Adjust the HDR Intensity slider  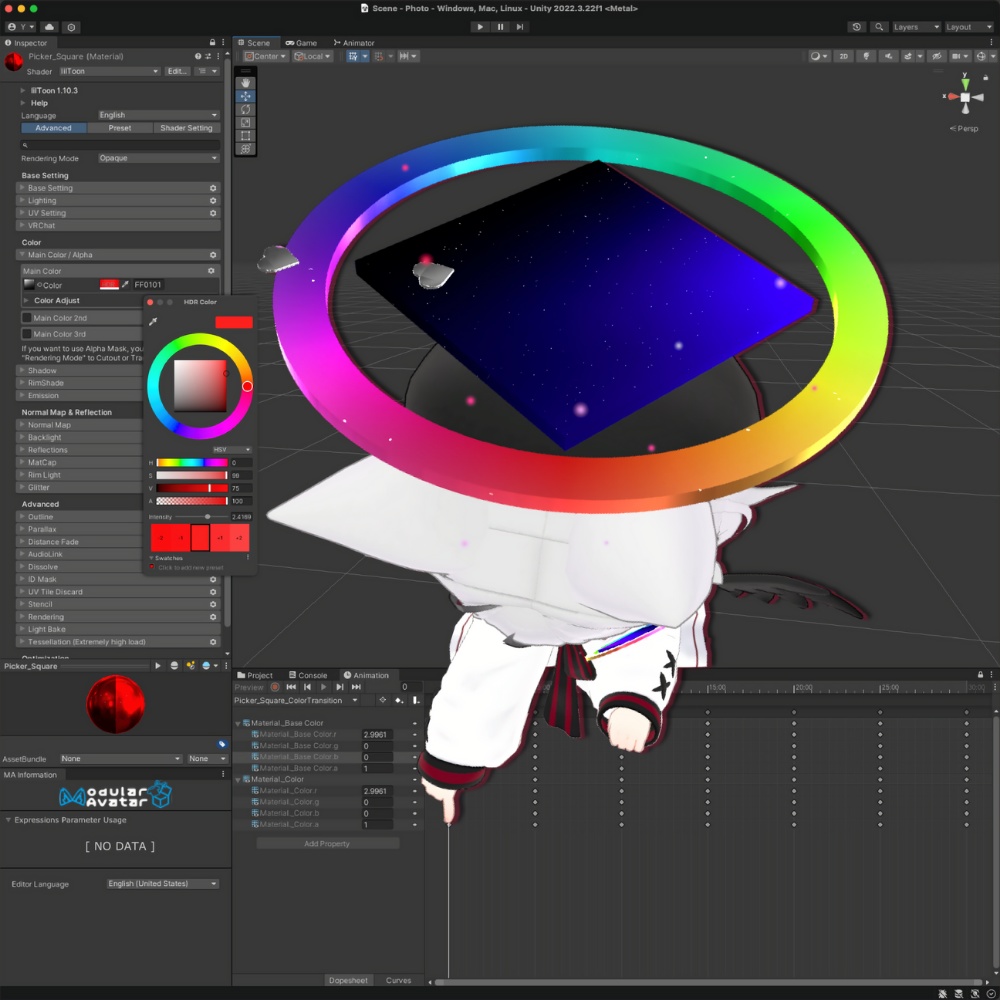click(x=202, y=517)
